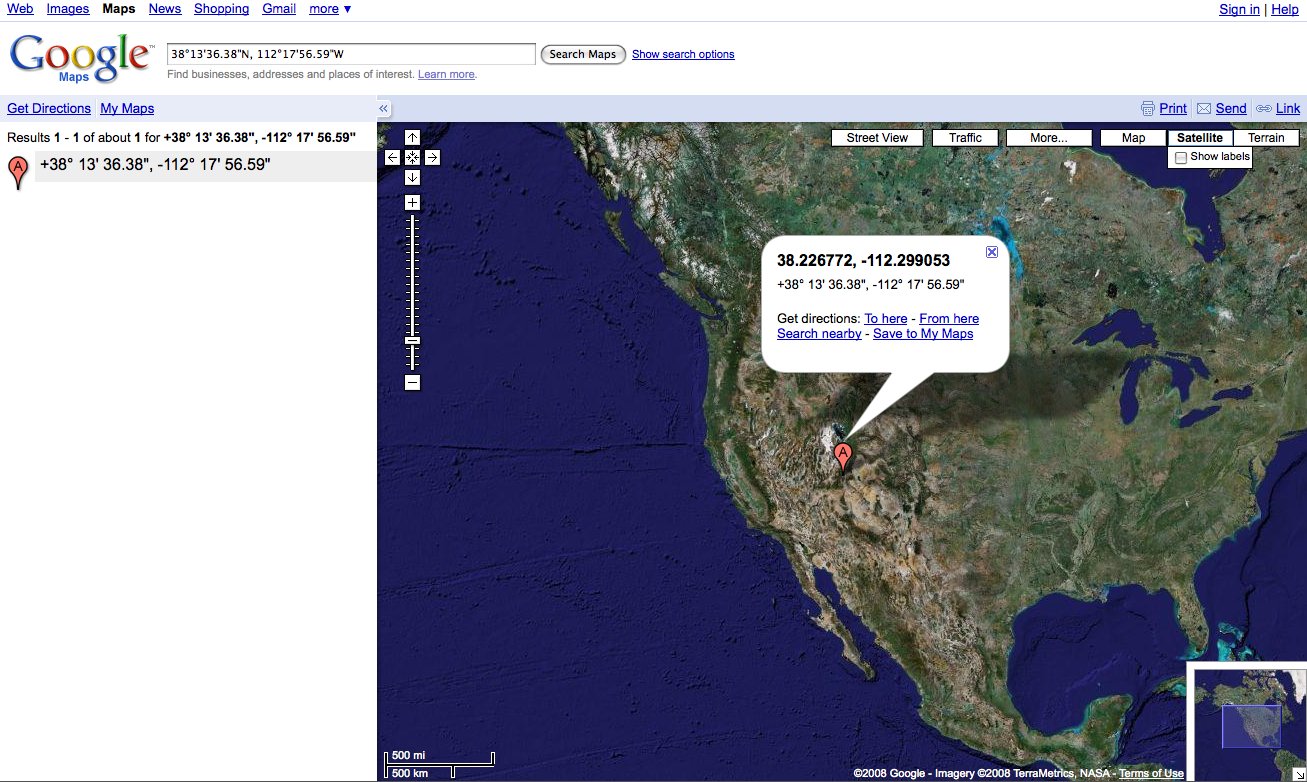This screenshot has height=782, width=1307.
Task: Click Show search options link
Action: 683,54
